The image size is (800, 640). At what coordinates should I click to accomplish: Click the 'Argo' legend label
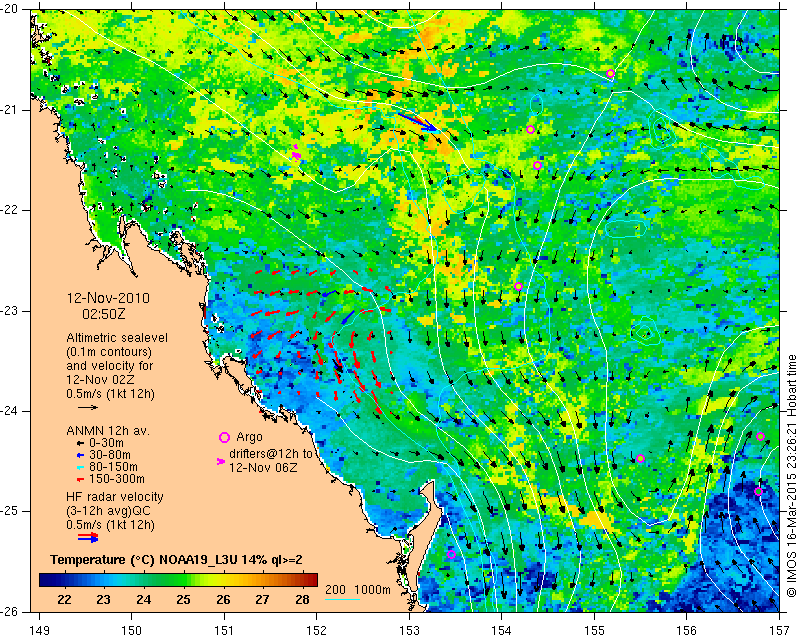(x=249, y=437)
